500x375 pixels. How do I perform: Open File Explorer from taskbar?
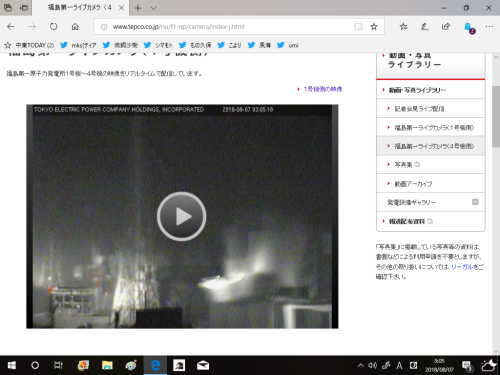pos(107,366)
